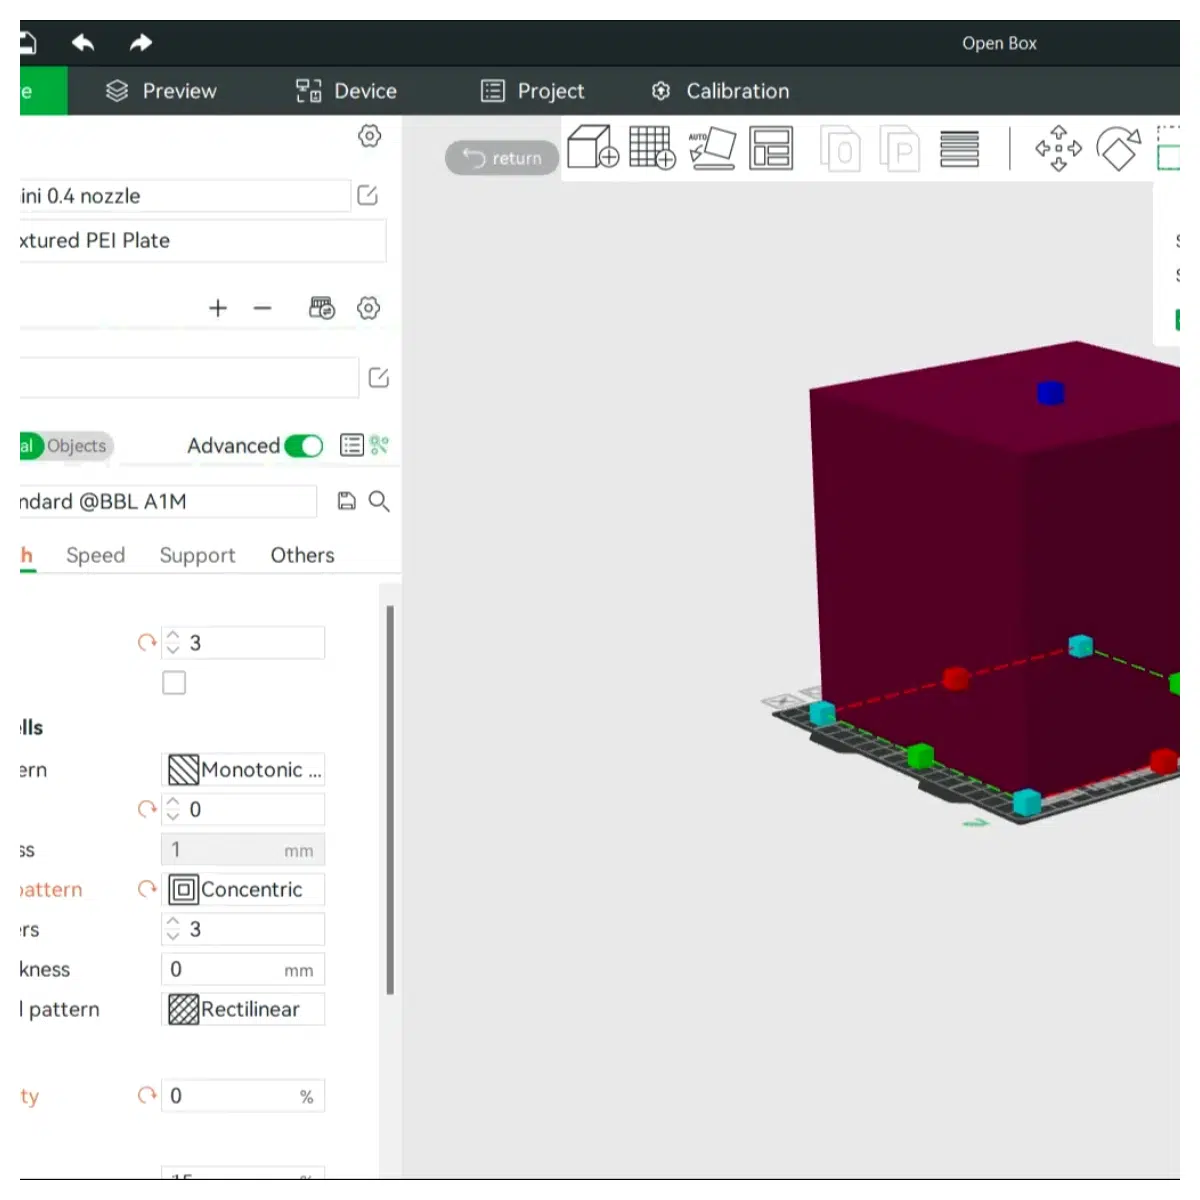The image size is (1200, 1200).
Task: Click the return button
Action: [502, 158]
